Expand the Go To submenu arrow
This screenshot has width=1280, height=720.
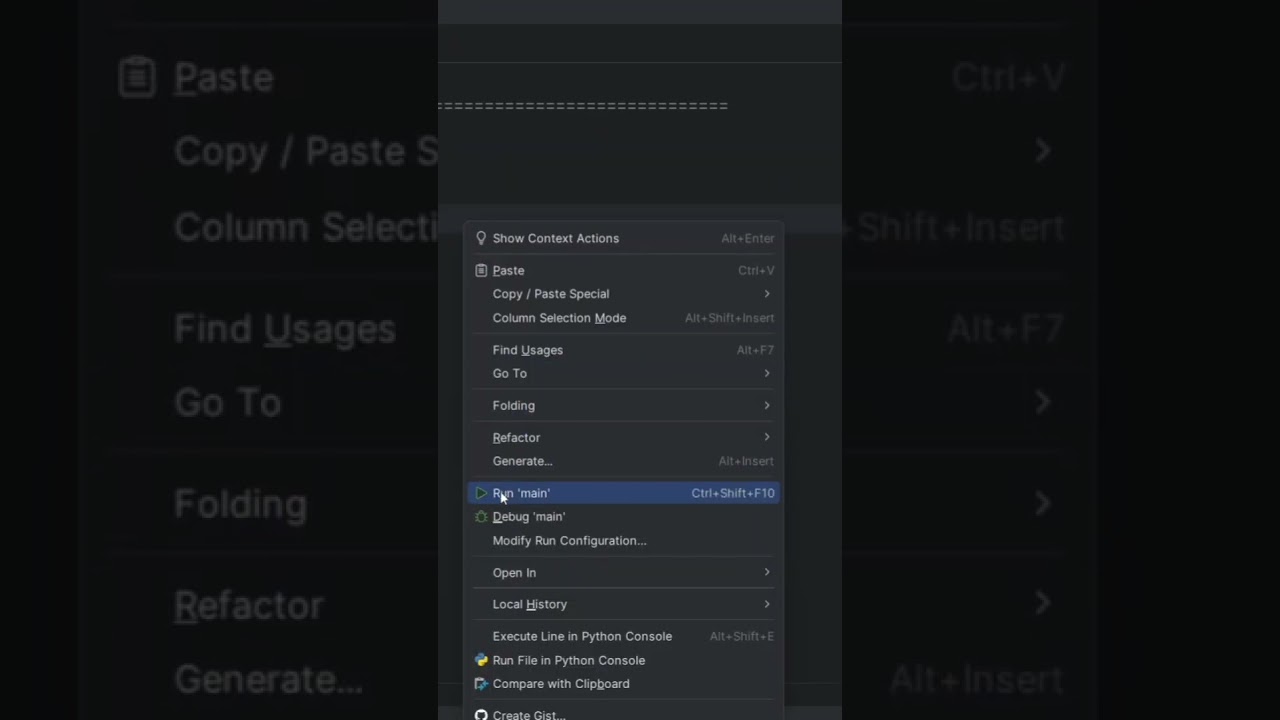click(767, 373)
